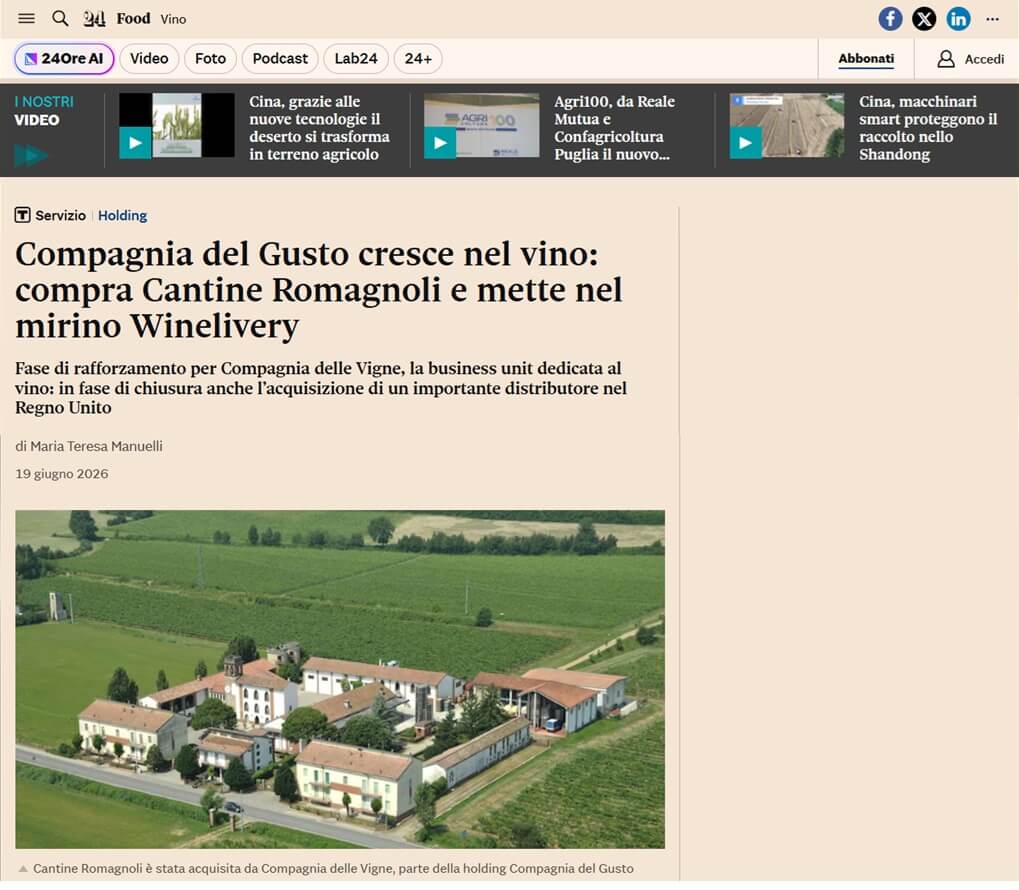Open the Vino subsection link
The image size is (1019, 890).
173,20
